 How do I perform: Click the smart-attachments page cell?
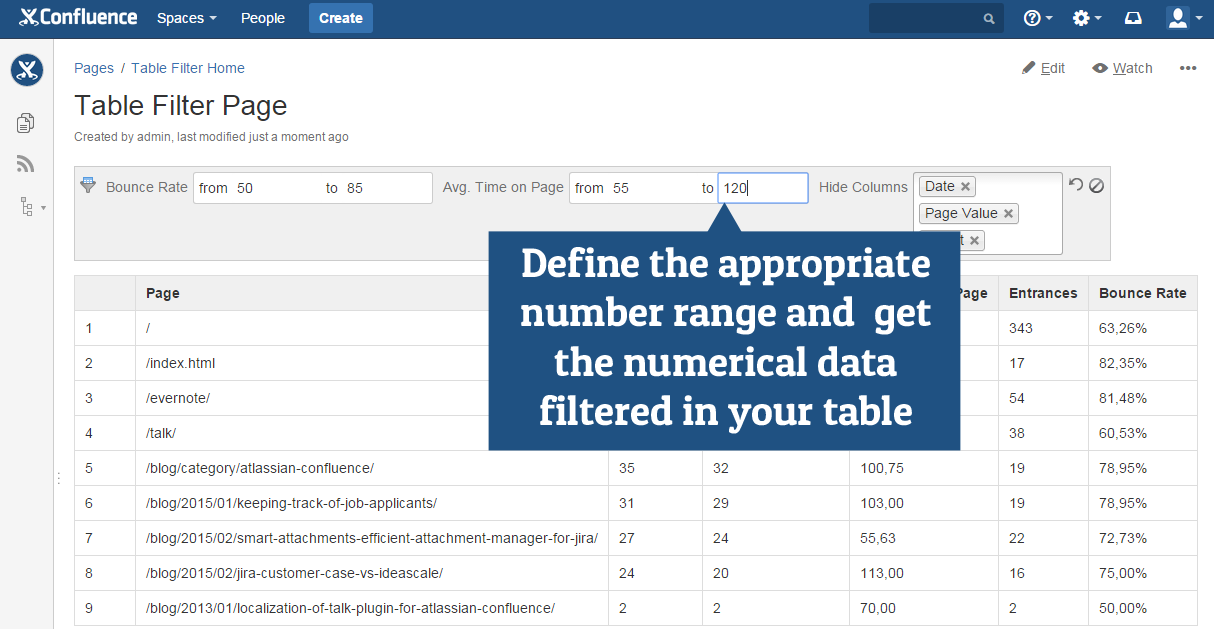[371, 538]
